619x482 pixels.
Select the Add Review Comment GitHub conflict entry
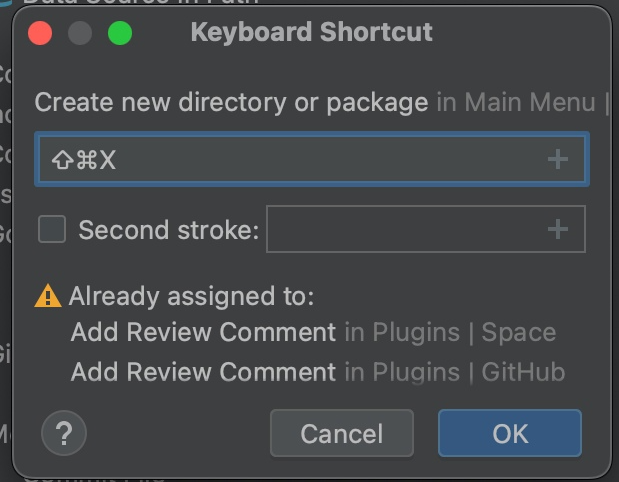click(x=317, y=372)
